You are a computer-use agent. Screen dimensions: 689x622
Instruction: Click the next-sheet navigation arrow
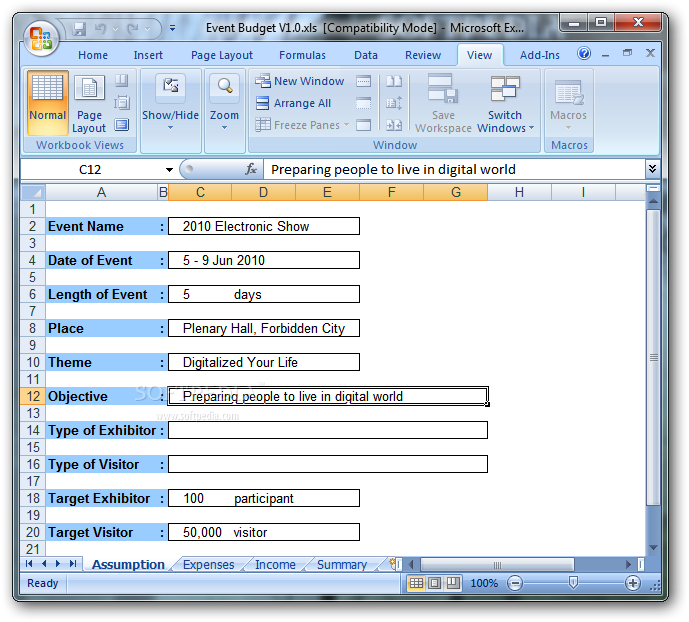(58, 564)
